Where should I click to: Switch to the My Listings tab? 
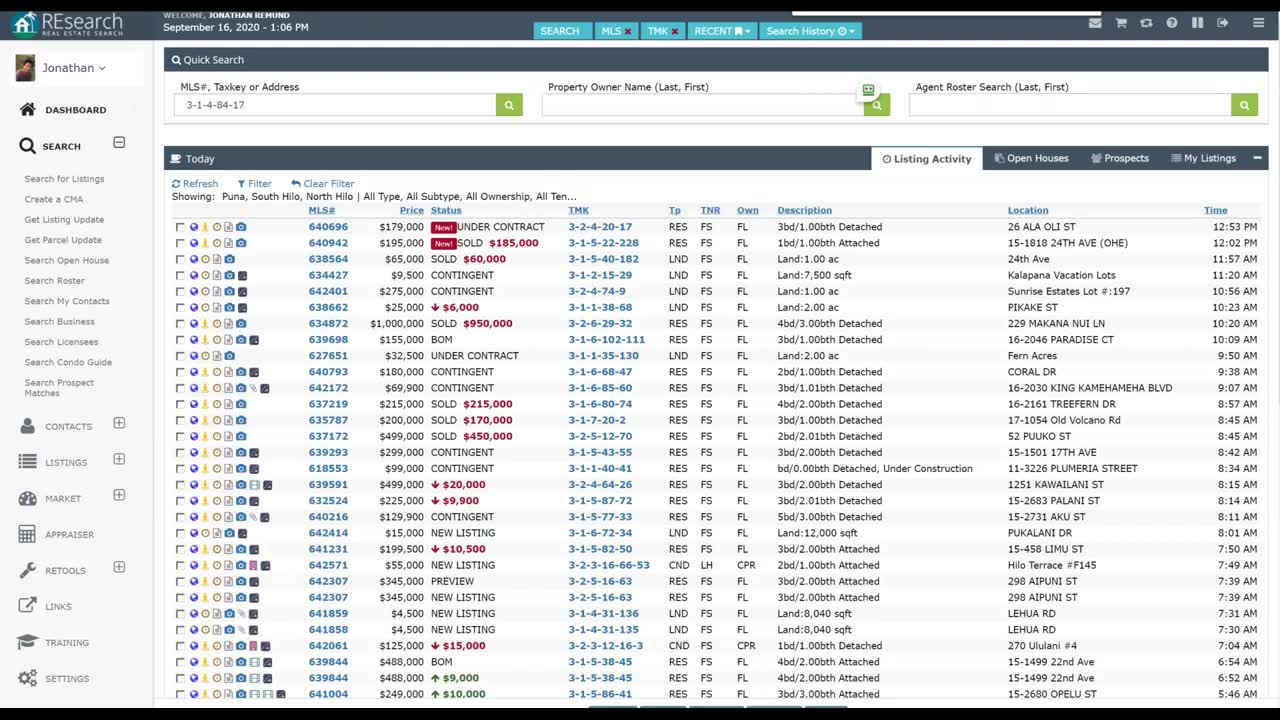[1203, 158]
